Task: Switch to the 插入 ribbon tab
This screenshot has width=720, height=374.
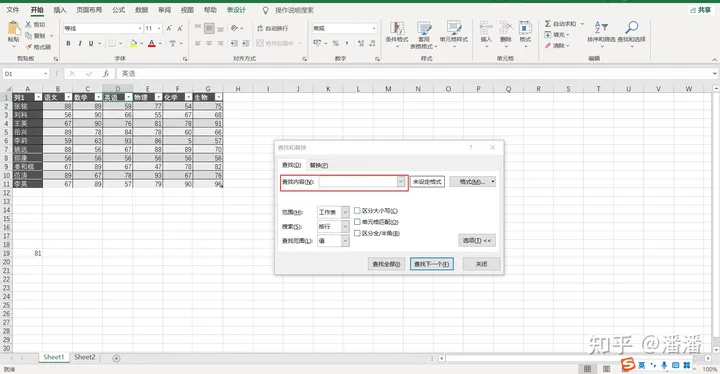Action: pyautogui.click(x=60, y=10)
